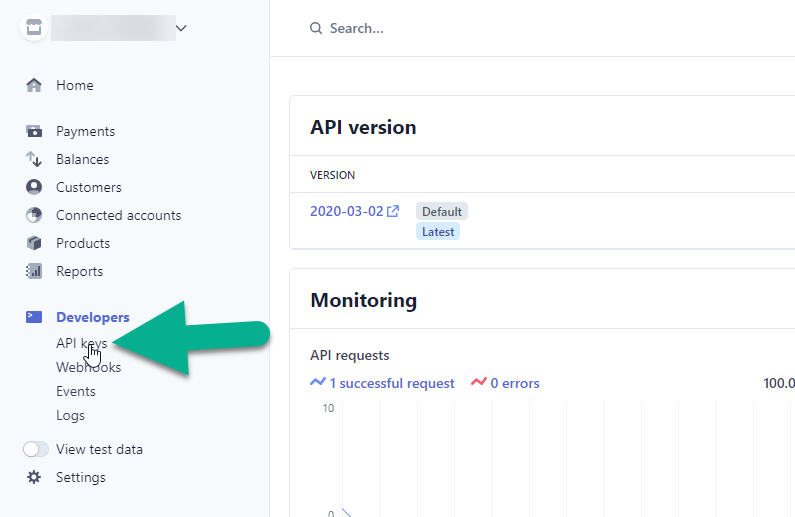Click the Settings gear icon
795x517 pixels.
point(34,477)
